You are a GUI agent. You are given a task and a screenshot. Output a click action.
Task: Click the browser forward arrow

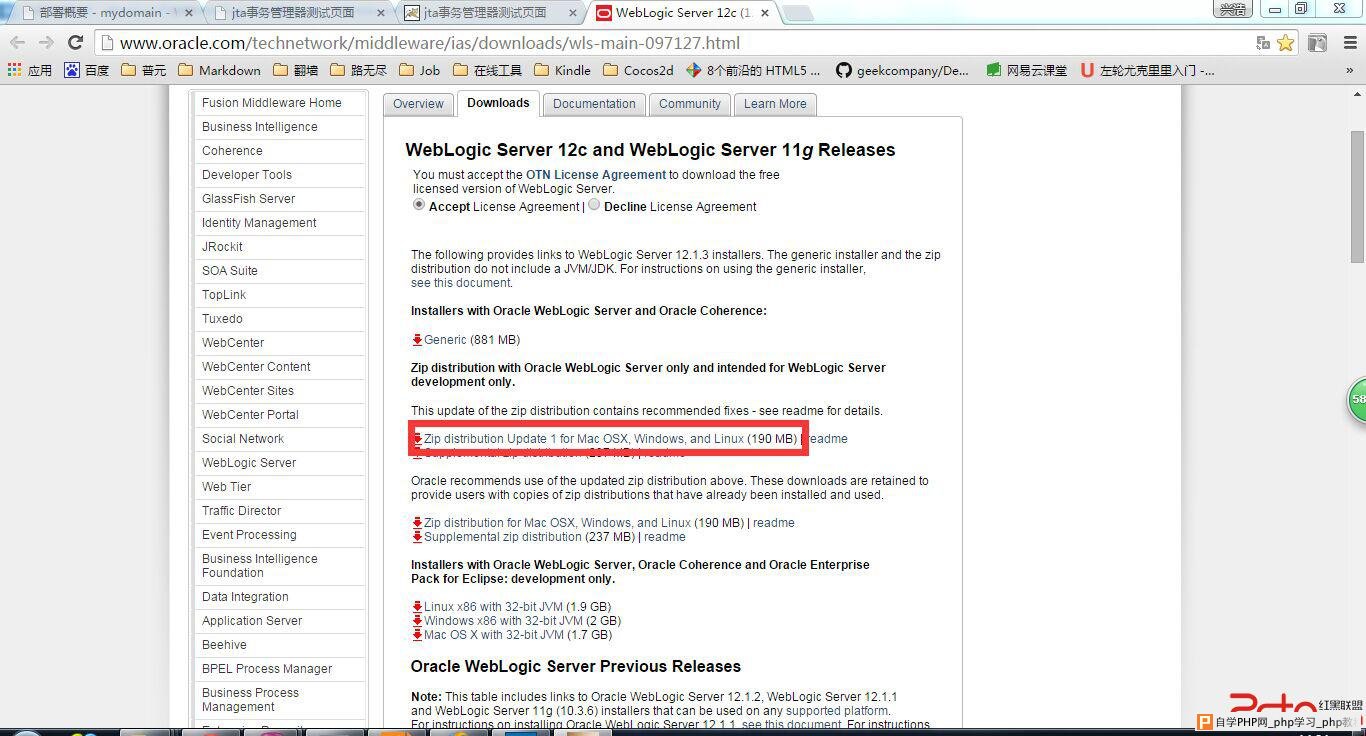[x=46, y=43]
